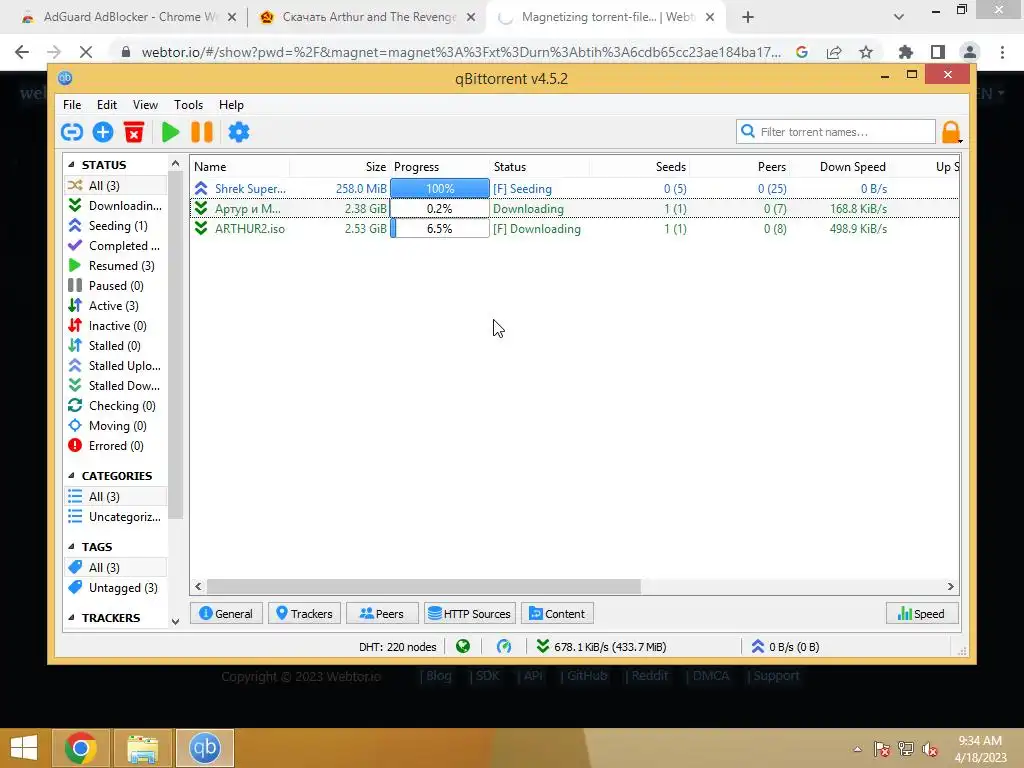Filter by Moving (0) status
The width and height of the screenshot is (1024, 768).
click(x=115, y=426)
